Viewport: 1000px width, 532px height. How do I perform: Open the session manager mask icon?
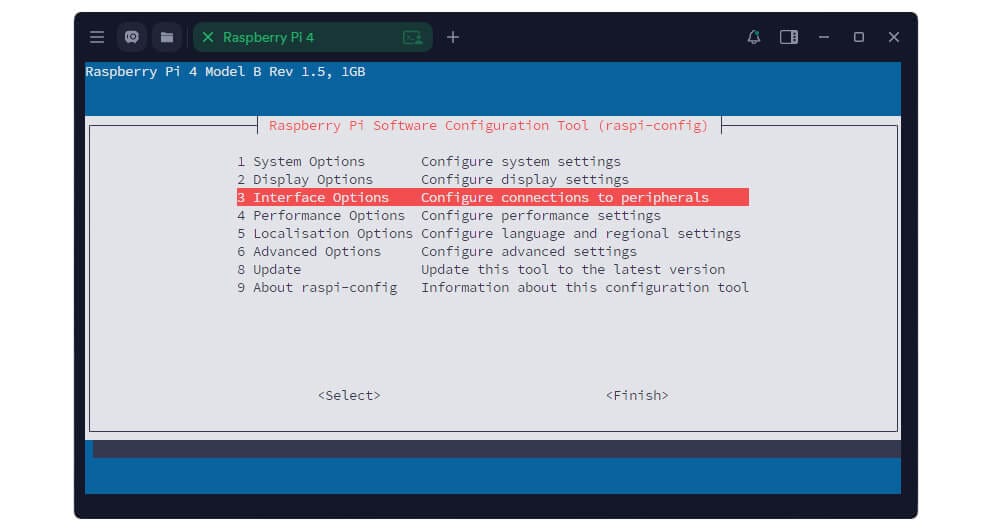click(x=132, y=37)
